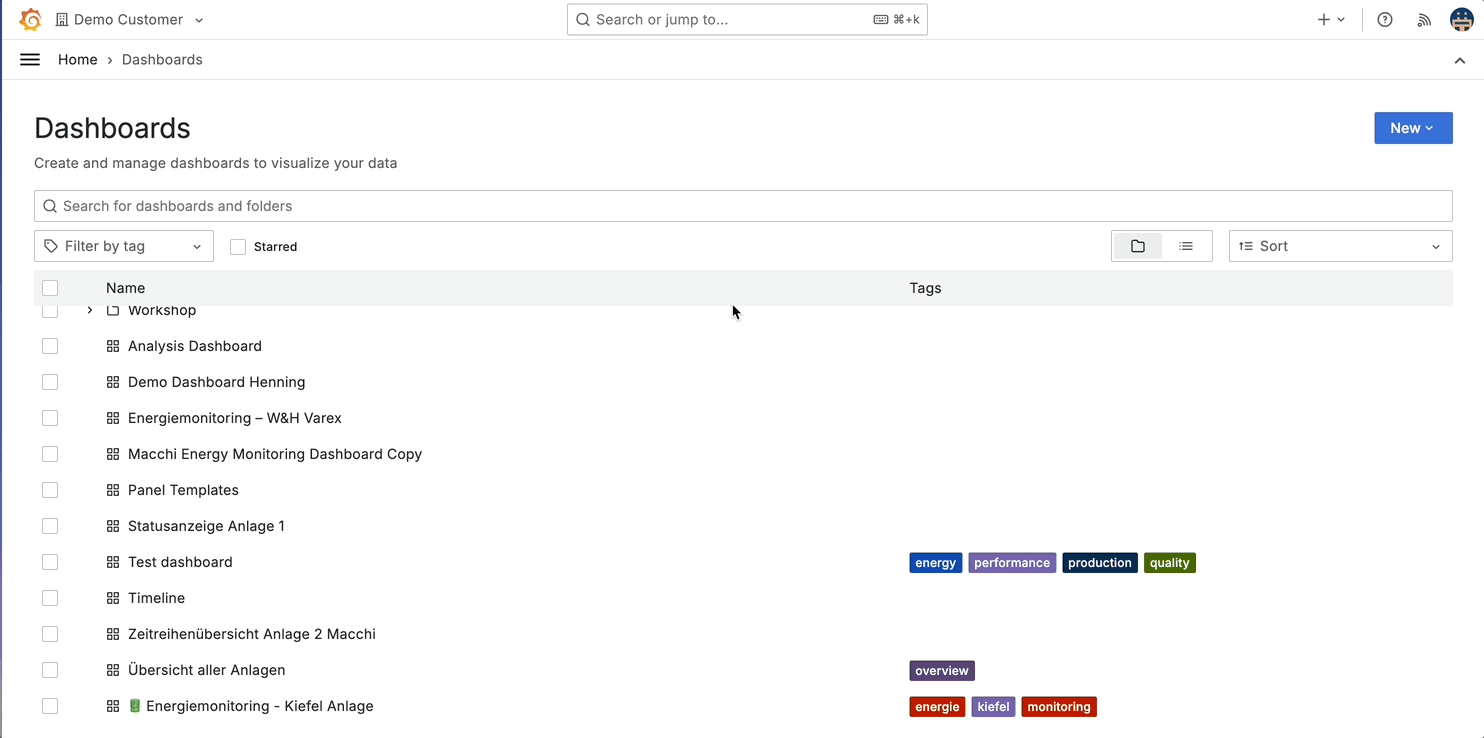Screen dimensions: 1484x738
Task: Open the help question mark icon
Action: 1384,19
